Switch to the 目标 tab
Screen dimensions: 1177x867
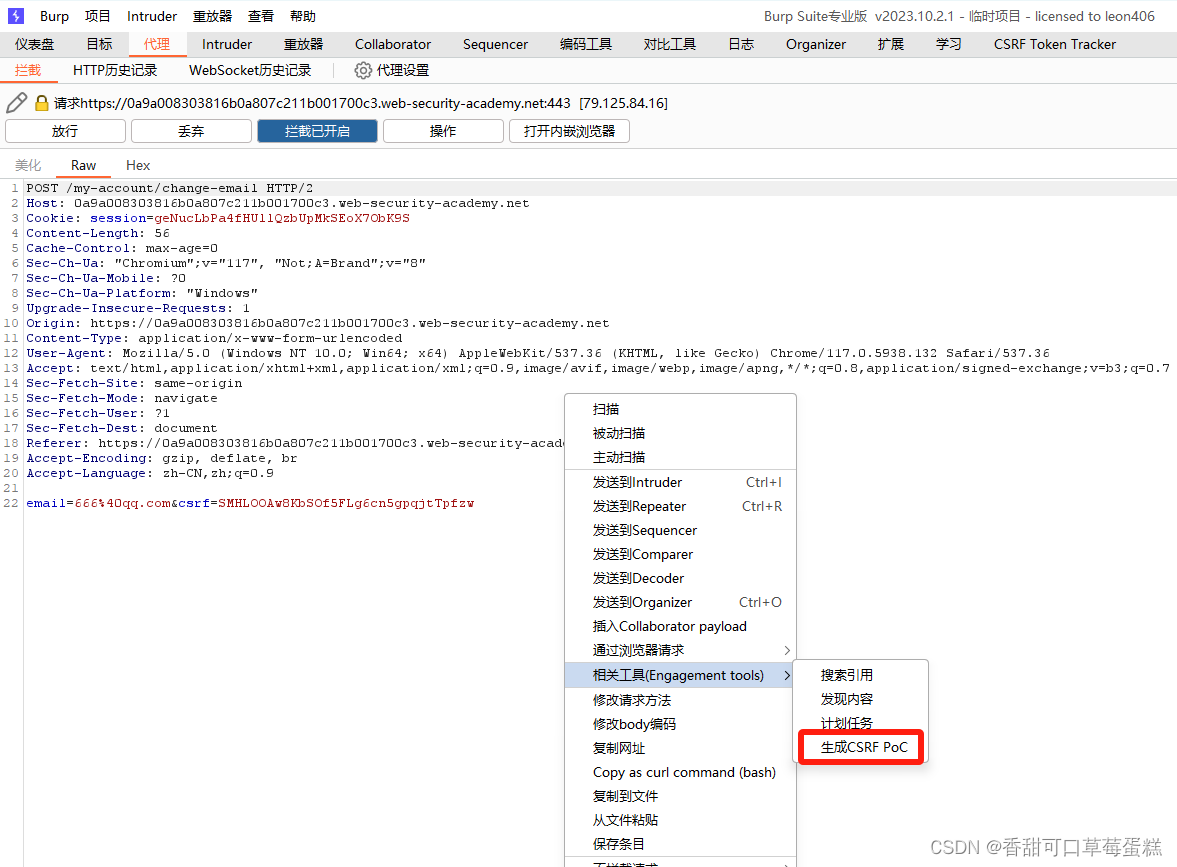[99, 44]
